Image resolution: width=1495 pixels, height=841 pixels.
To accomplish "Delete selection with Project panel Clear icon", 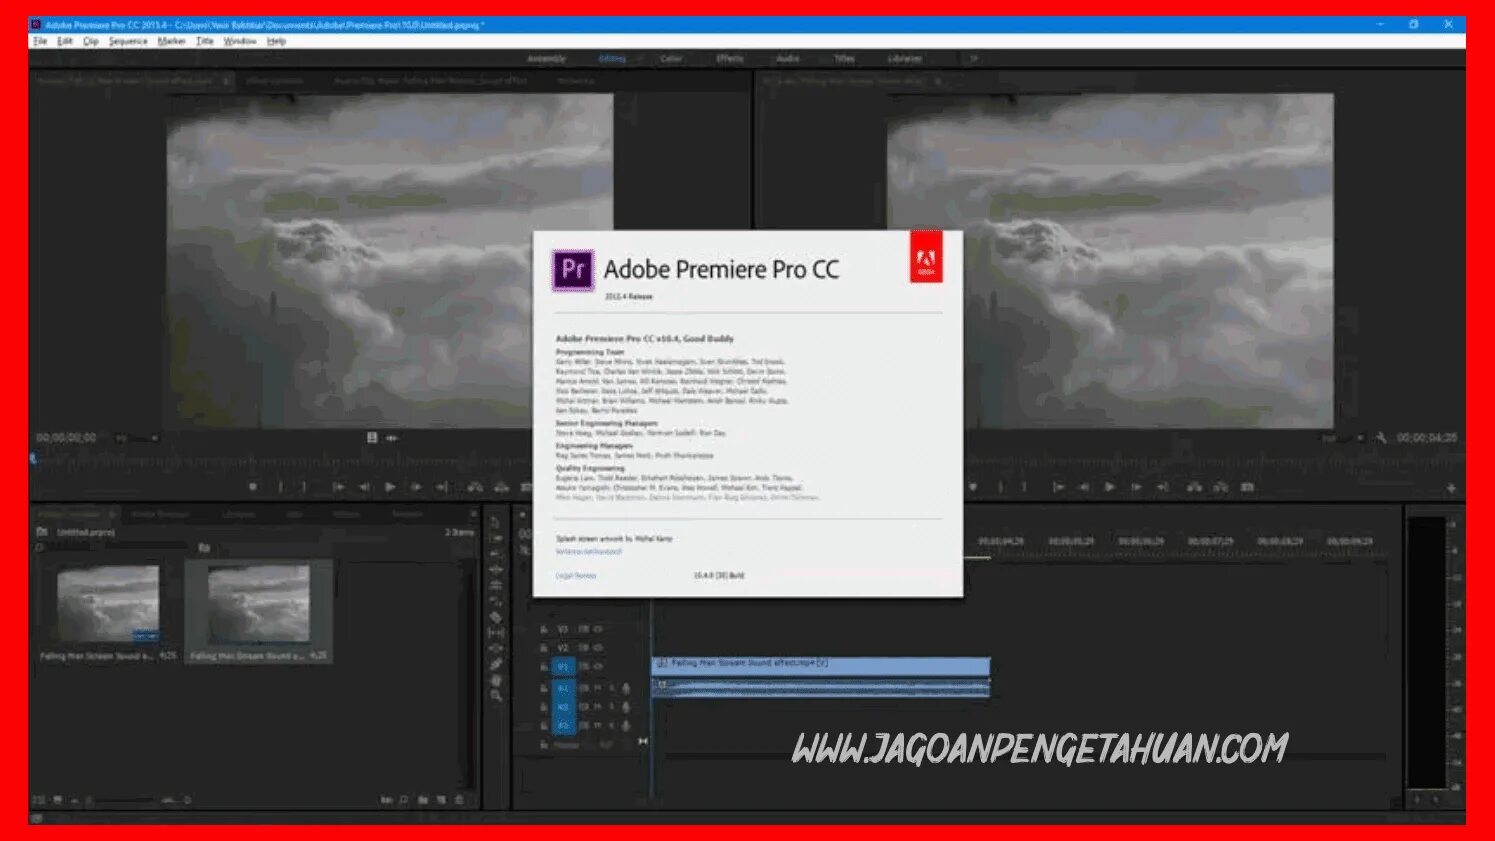I will pyautogui.click(x=460, y=800).
